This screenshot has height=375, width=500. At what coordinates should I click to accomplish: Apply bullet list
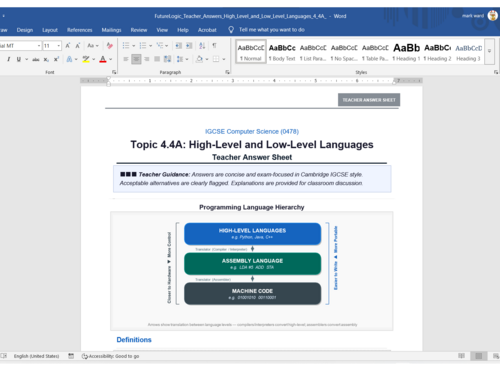(126, 46)
